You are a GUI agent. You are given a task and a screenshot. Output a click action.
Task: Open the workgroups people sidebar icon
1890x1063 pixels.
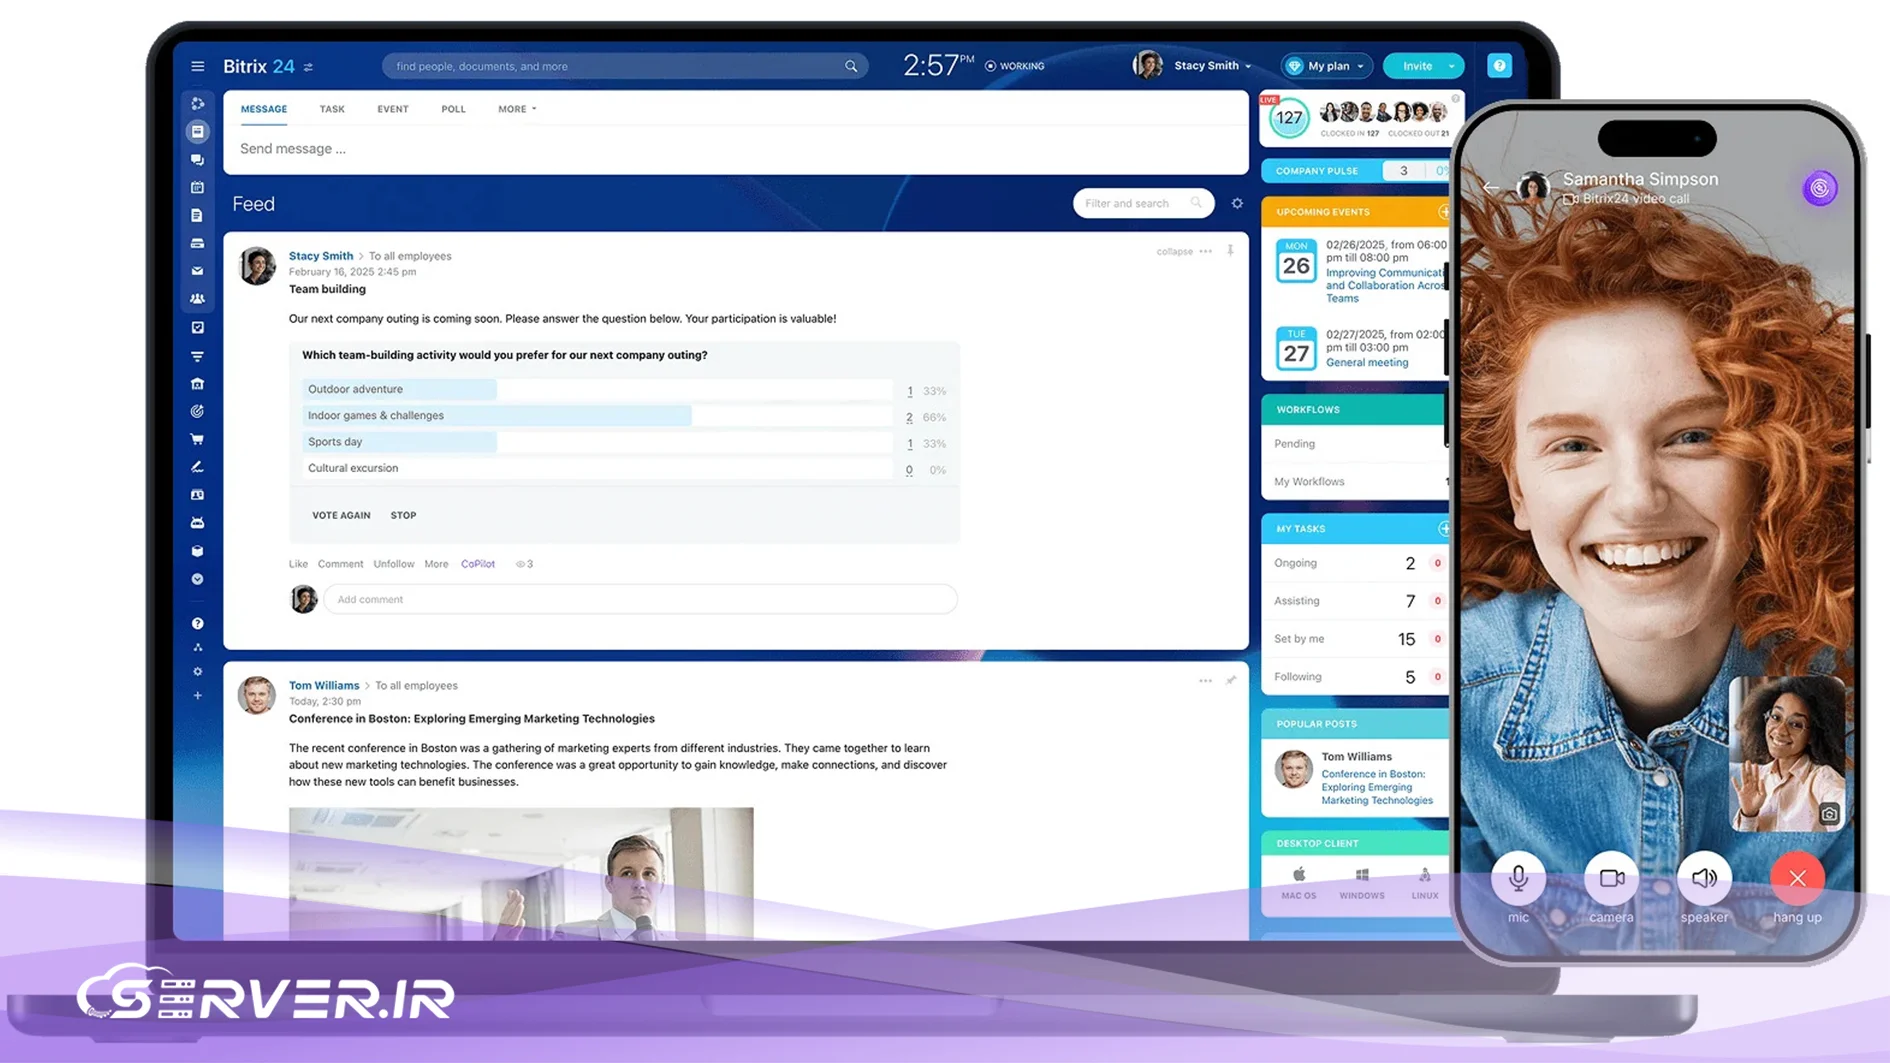coord(197,299)
